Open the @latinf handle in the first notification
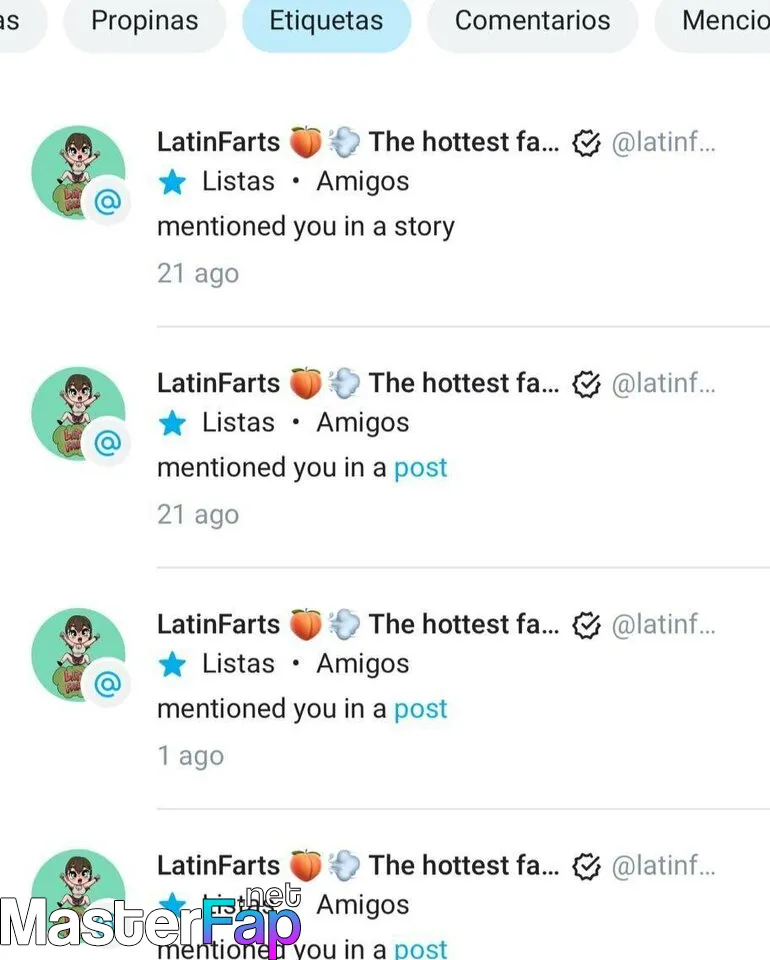 pyautogui.click(x=663, y=143)
